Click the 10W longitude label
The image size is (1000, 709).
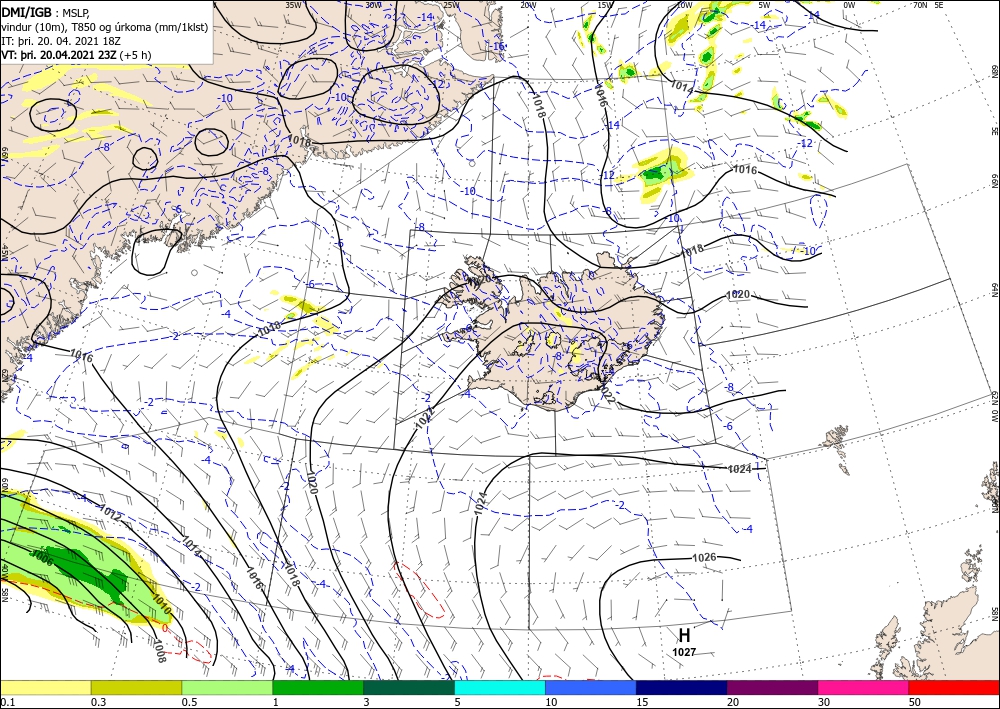coord(684,5)
